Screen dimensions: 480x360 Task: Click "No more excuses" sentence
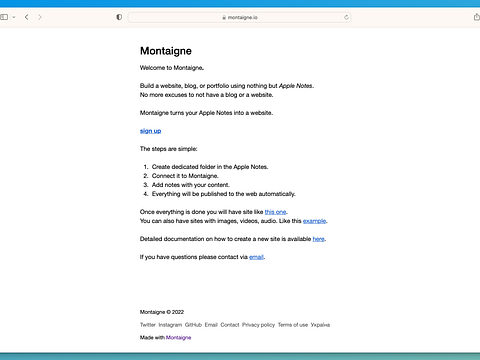pos(206,95)
